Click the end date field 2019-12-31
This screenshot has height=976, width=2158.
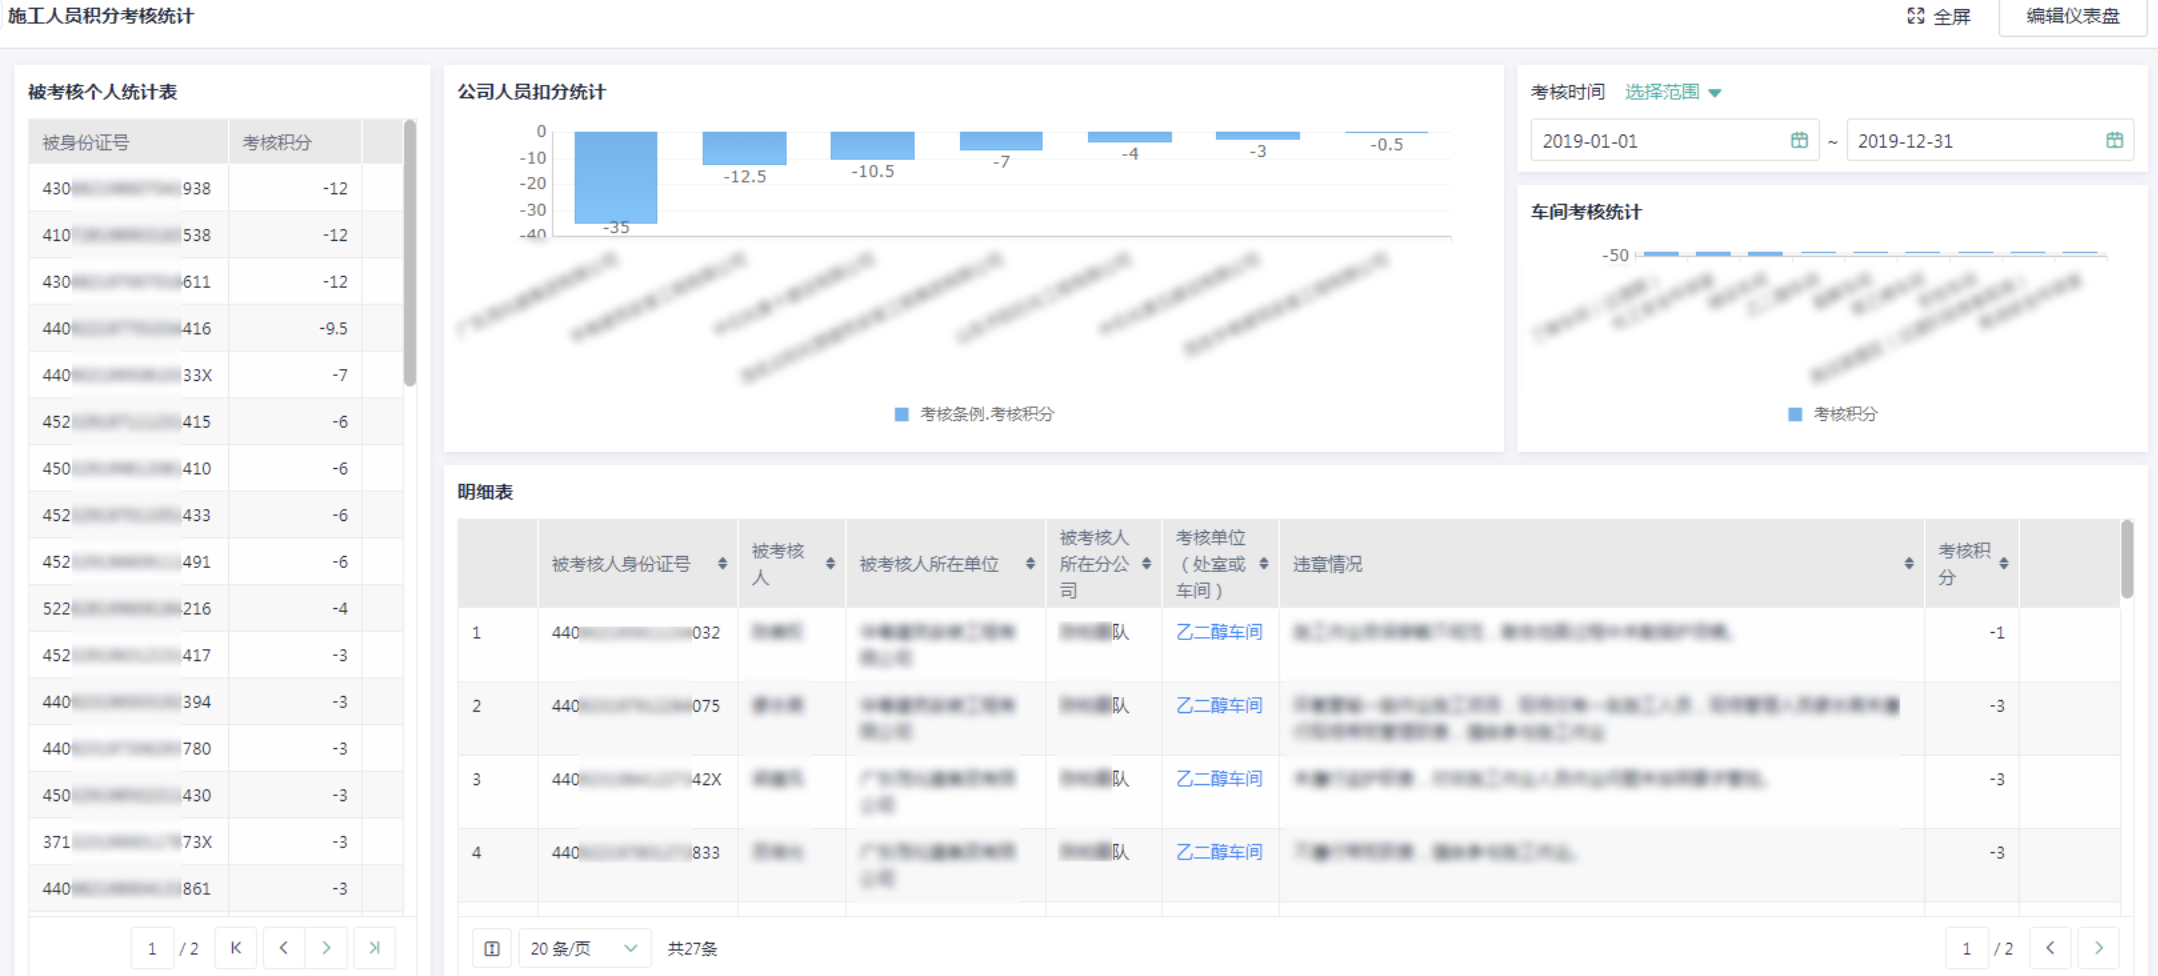[x=1990, y=140]
